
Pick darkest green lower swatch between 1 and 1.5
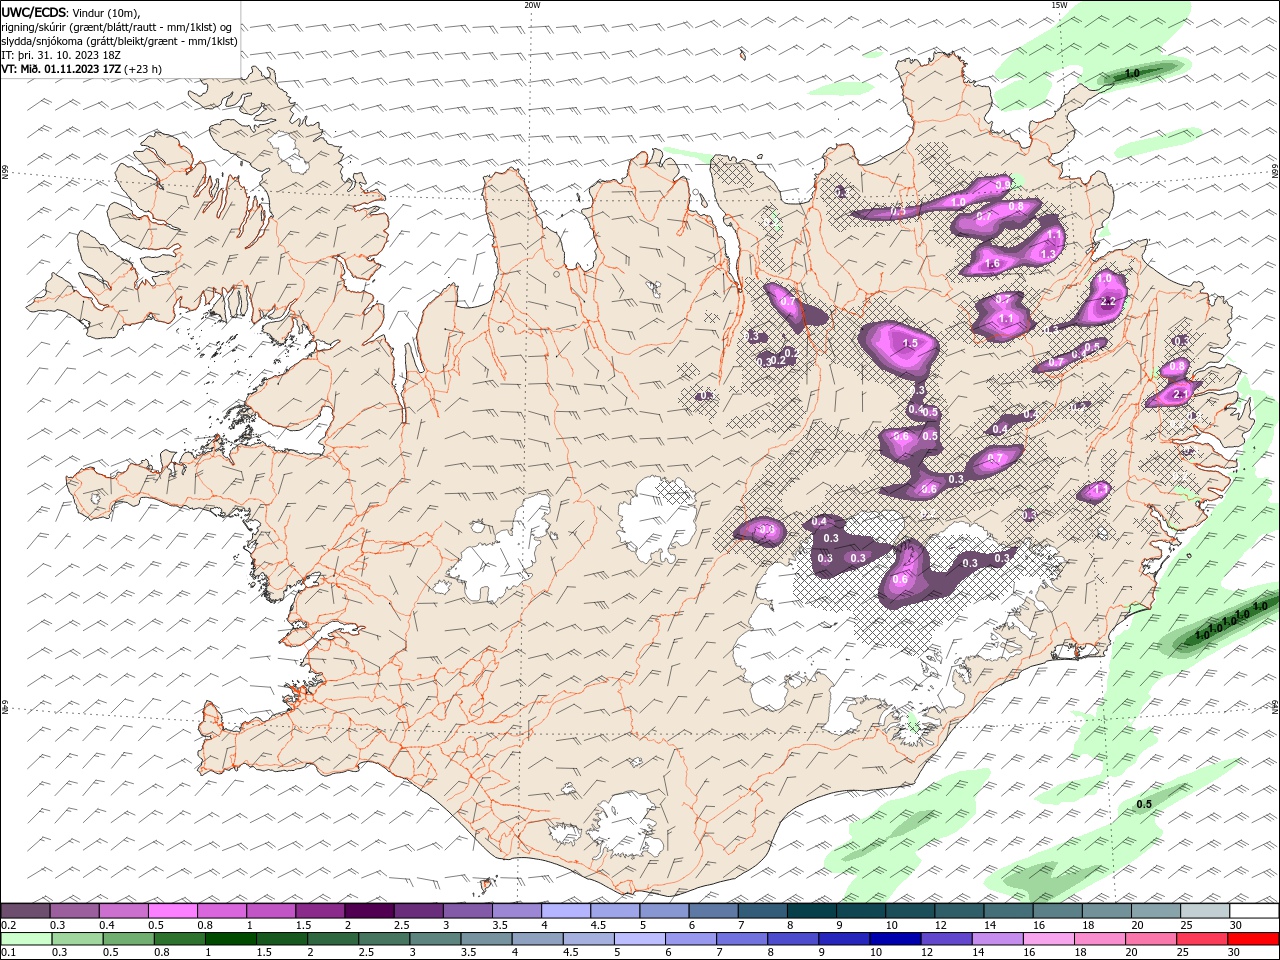tap(231, 939)
